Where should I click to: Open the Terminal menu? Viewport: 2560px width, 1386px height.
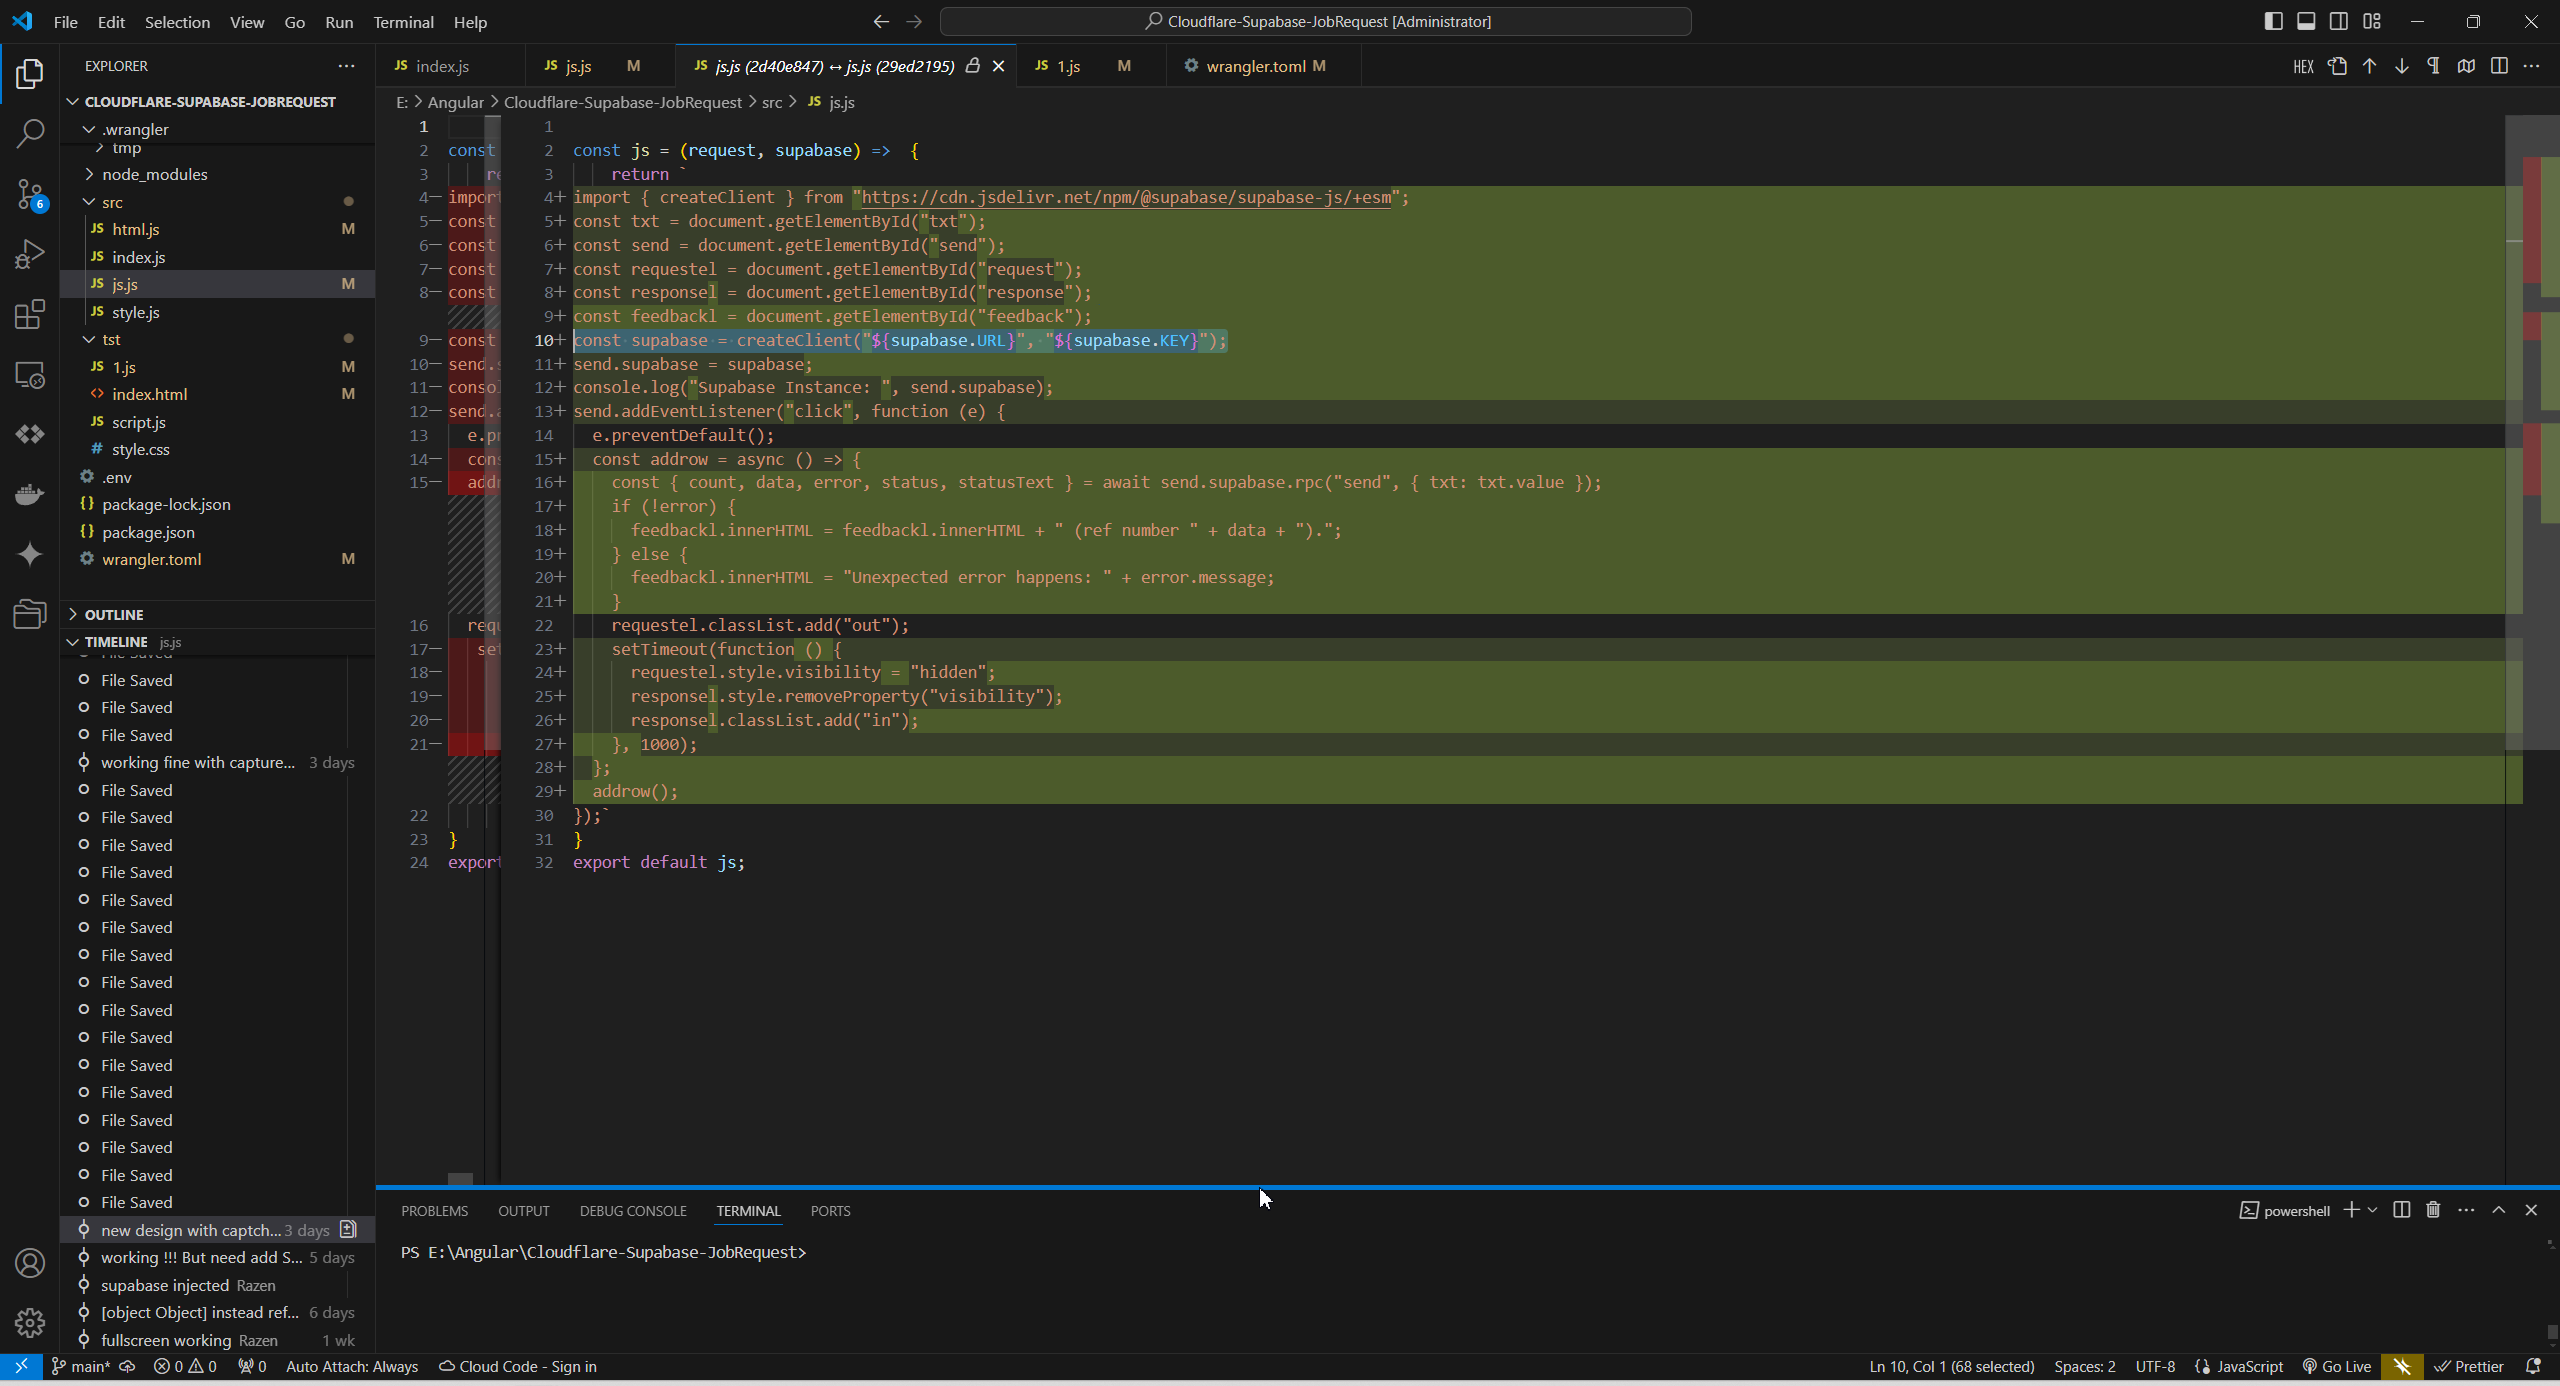pyautogui.click(x=403, y=22)
